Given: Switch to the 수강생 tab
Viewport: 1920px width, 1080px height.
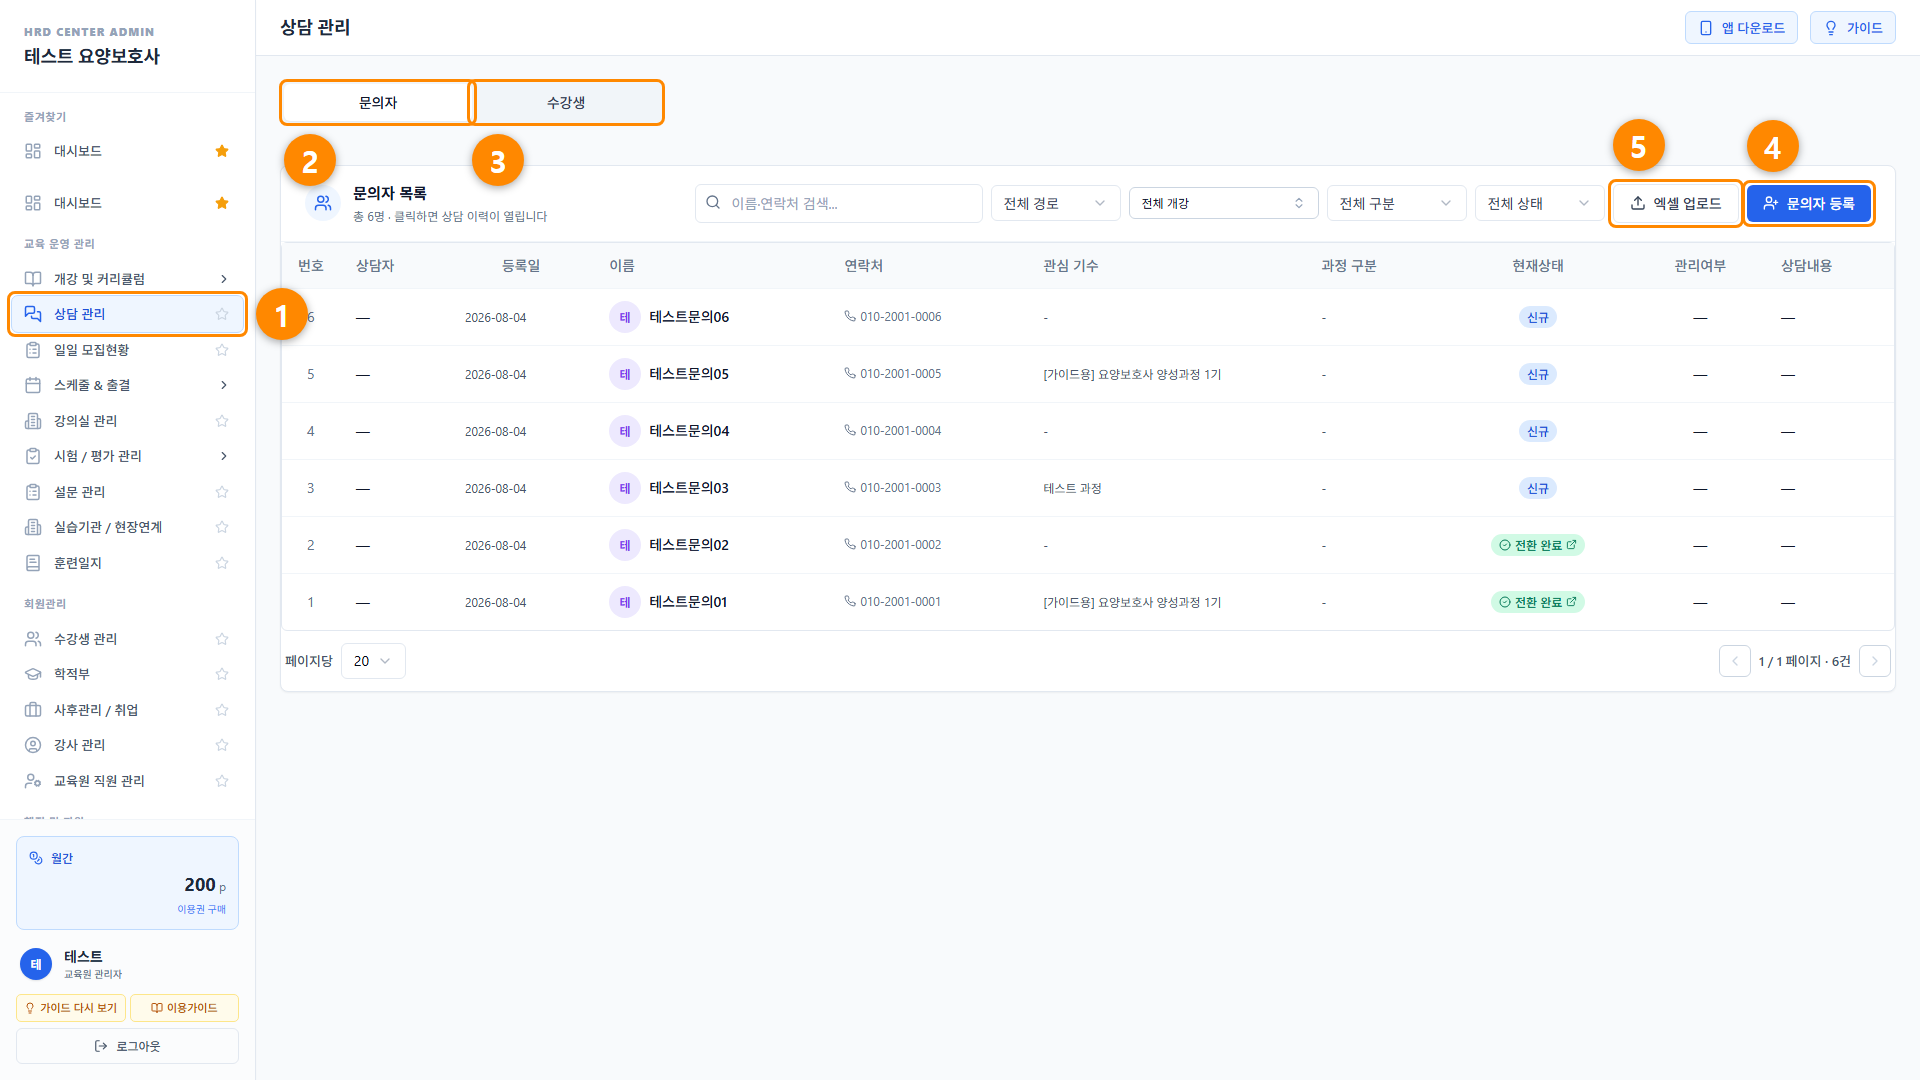Looking at the screenshot, I should [x=566, y=103].
